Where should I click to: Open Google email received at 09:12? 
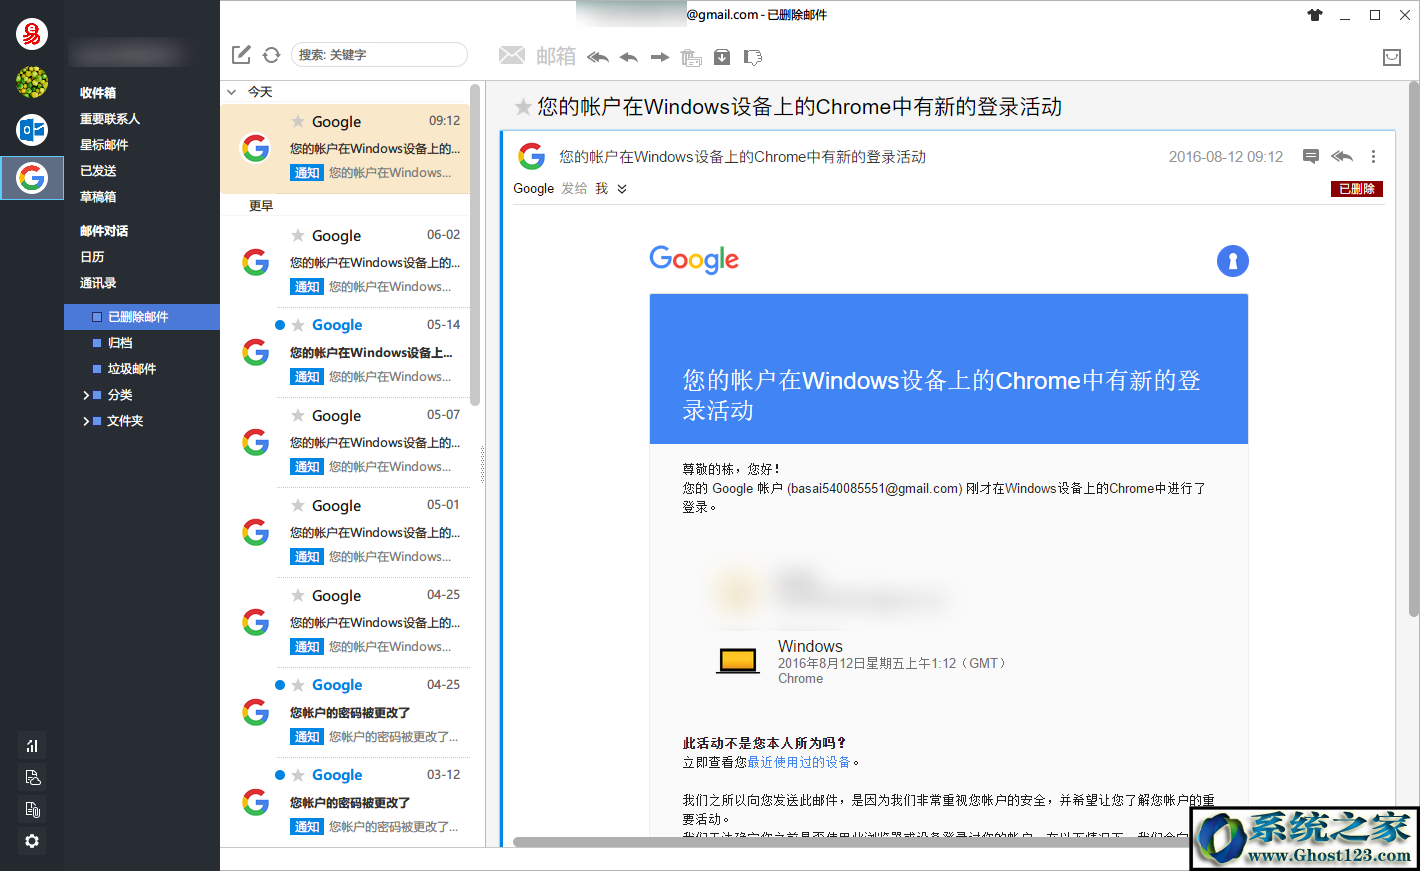(x=345, y=148)
